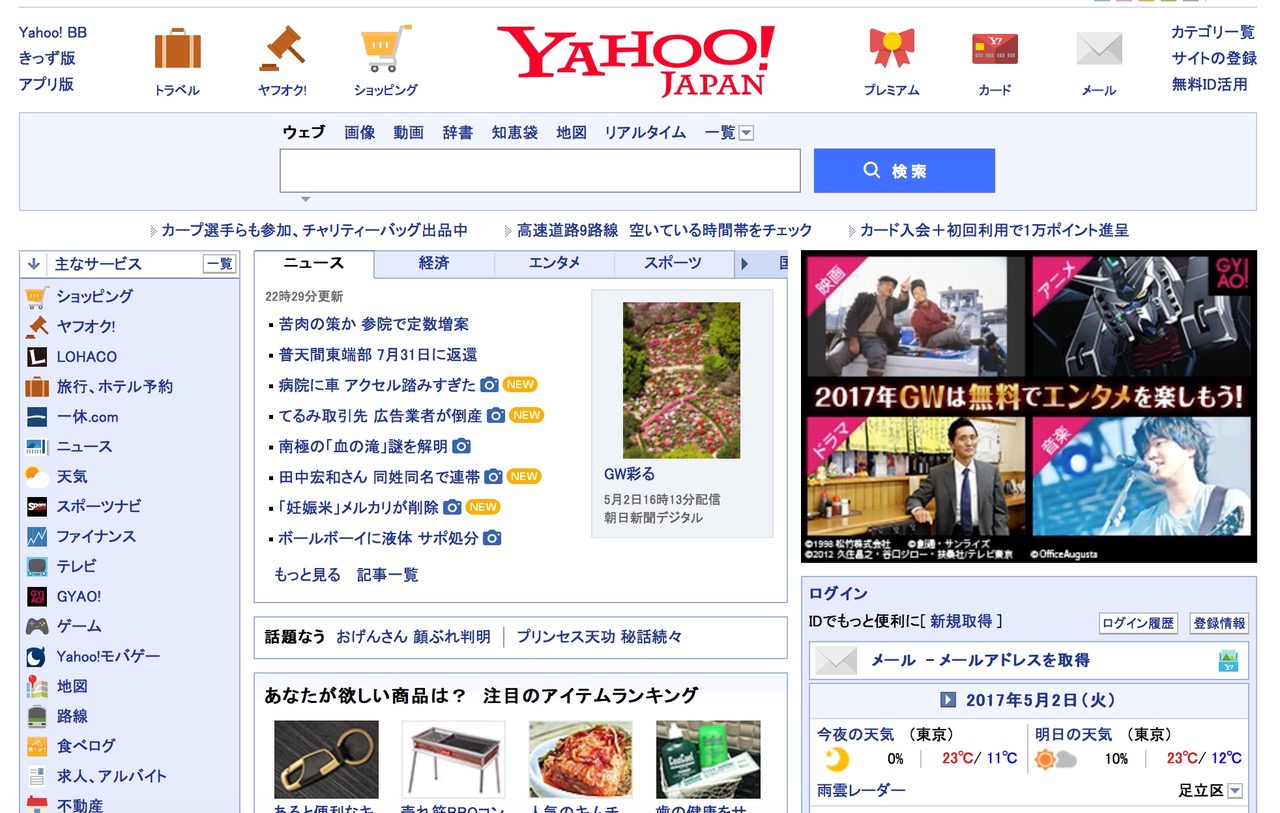Select the 画像 search type

360,132
